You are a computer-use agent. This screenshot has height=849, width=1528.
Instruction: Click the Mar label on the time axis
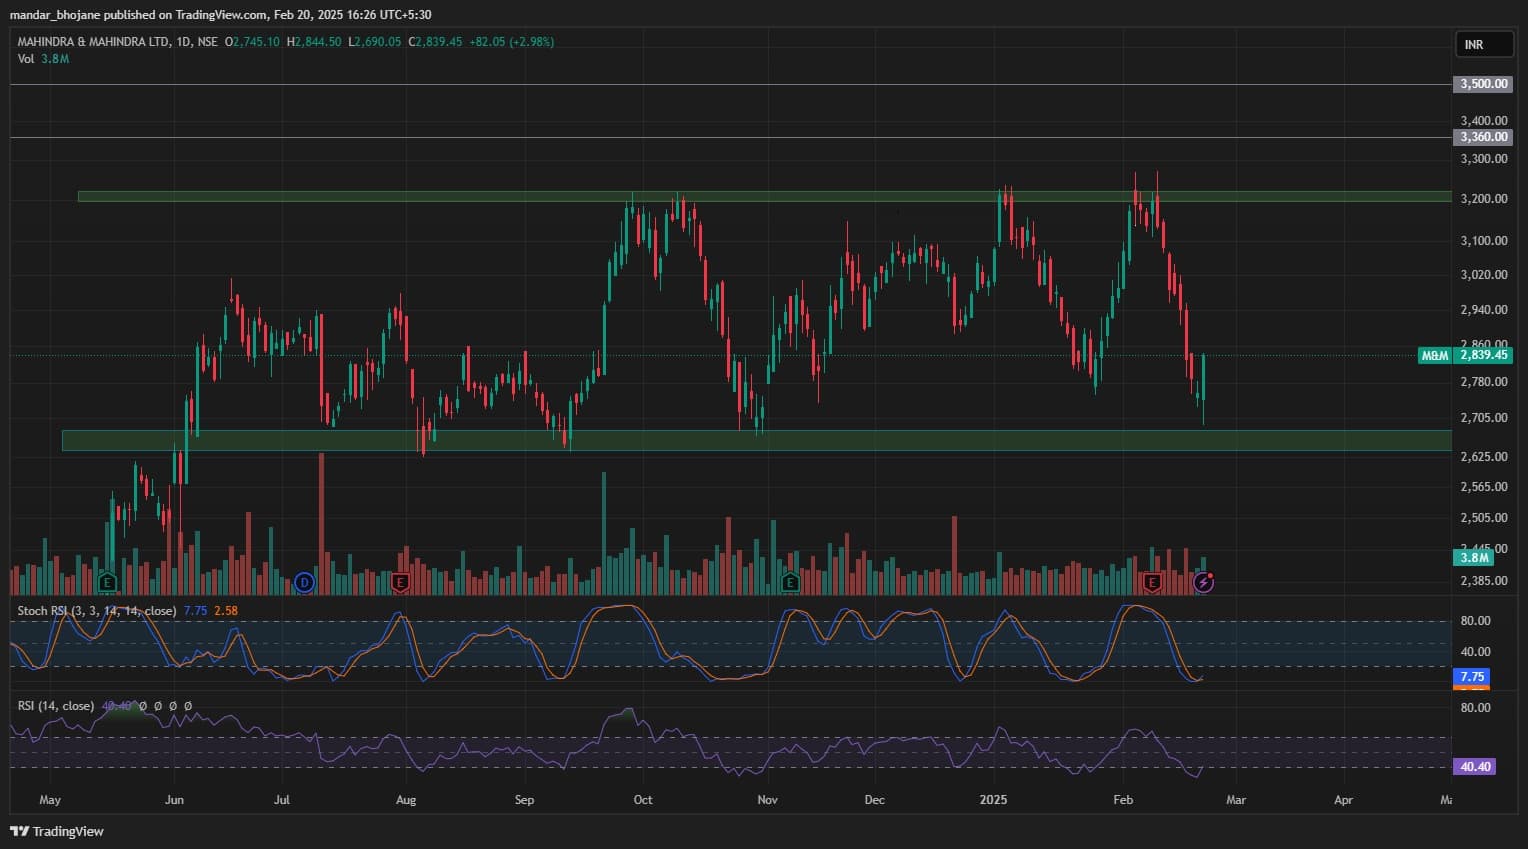tap(1236, 800)
